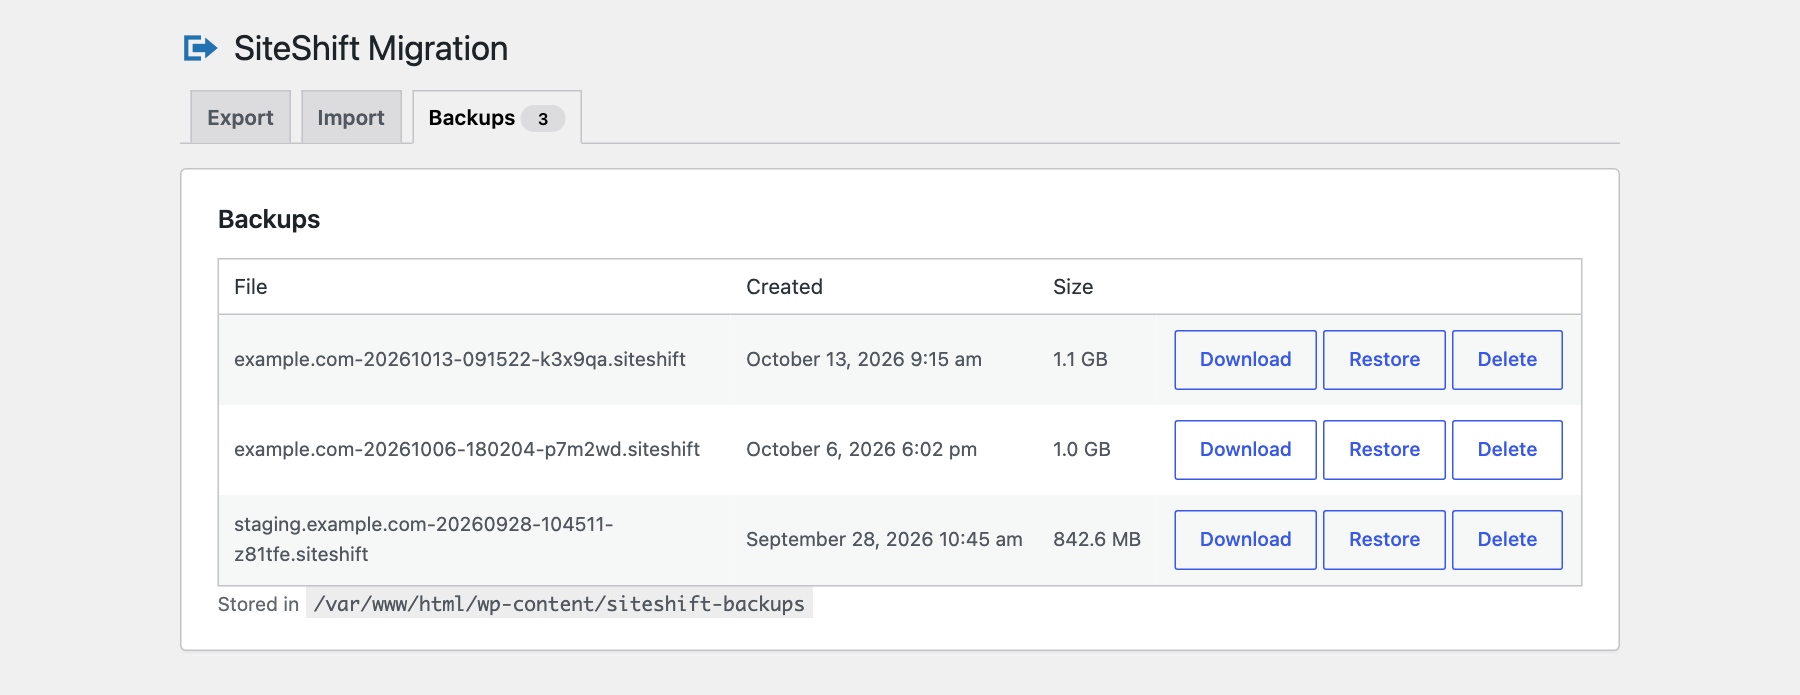Delete the 842.6 MB staging backup

[x=1507, y=540]
